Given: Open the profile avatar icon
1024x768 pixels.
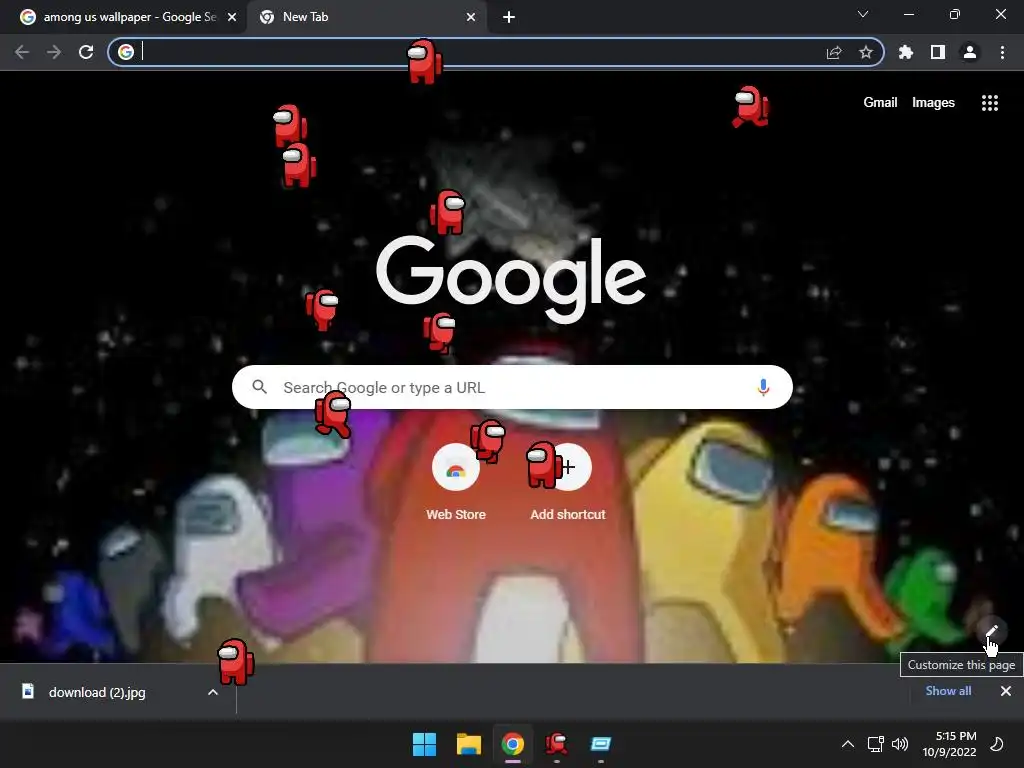Looking at the screenshot, I should pos(970,52).
